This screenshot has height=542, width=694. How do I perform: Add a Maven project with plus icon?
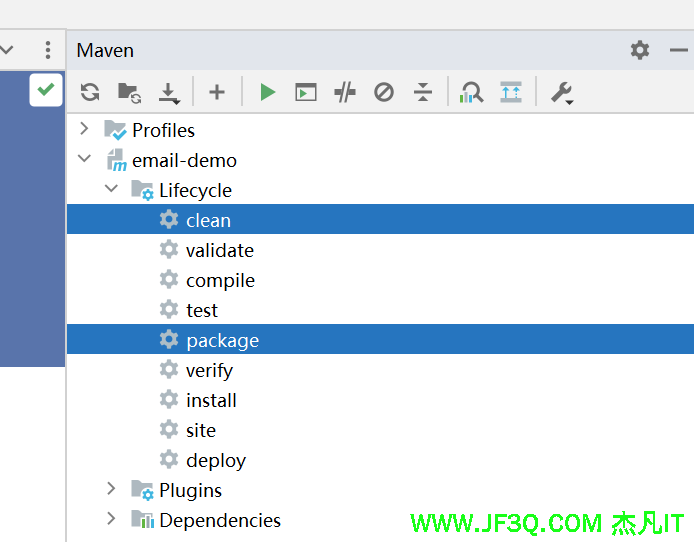click(217, 93)
